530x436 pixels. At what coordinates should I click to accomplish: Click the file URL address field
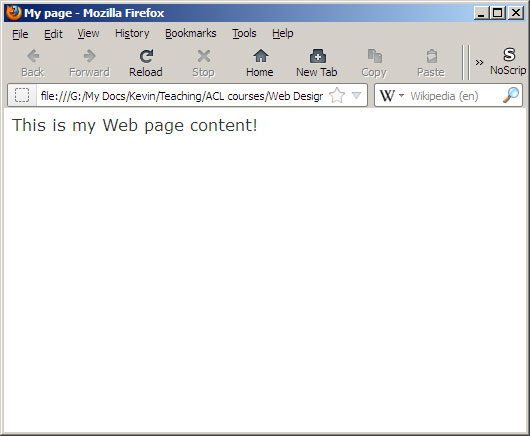(x=182, y=96)
